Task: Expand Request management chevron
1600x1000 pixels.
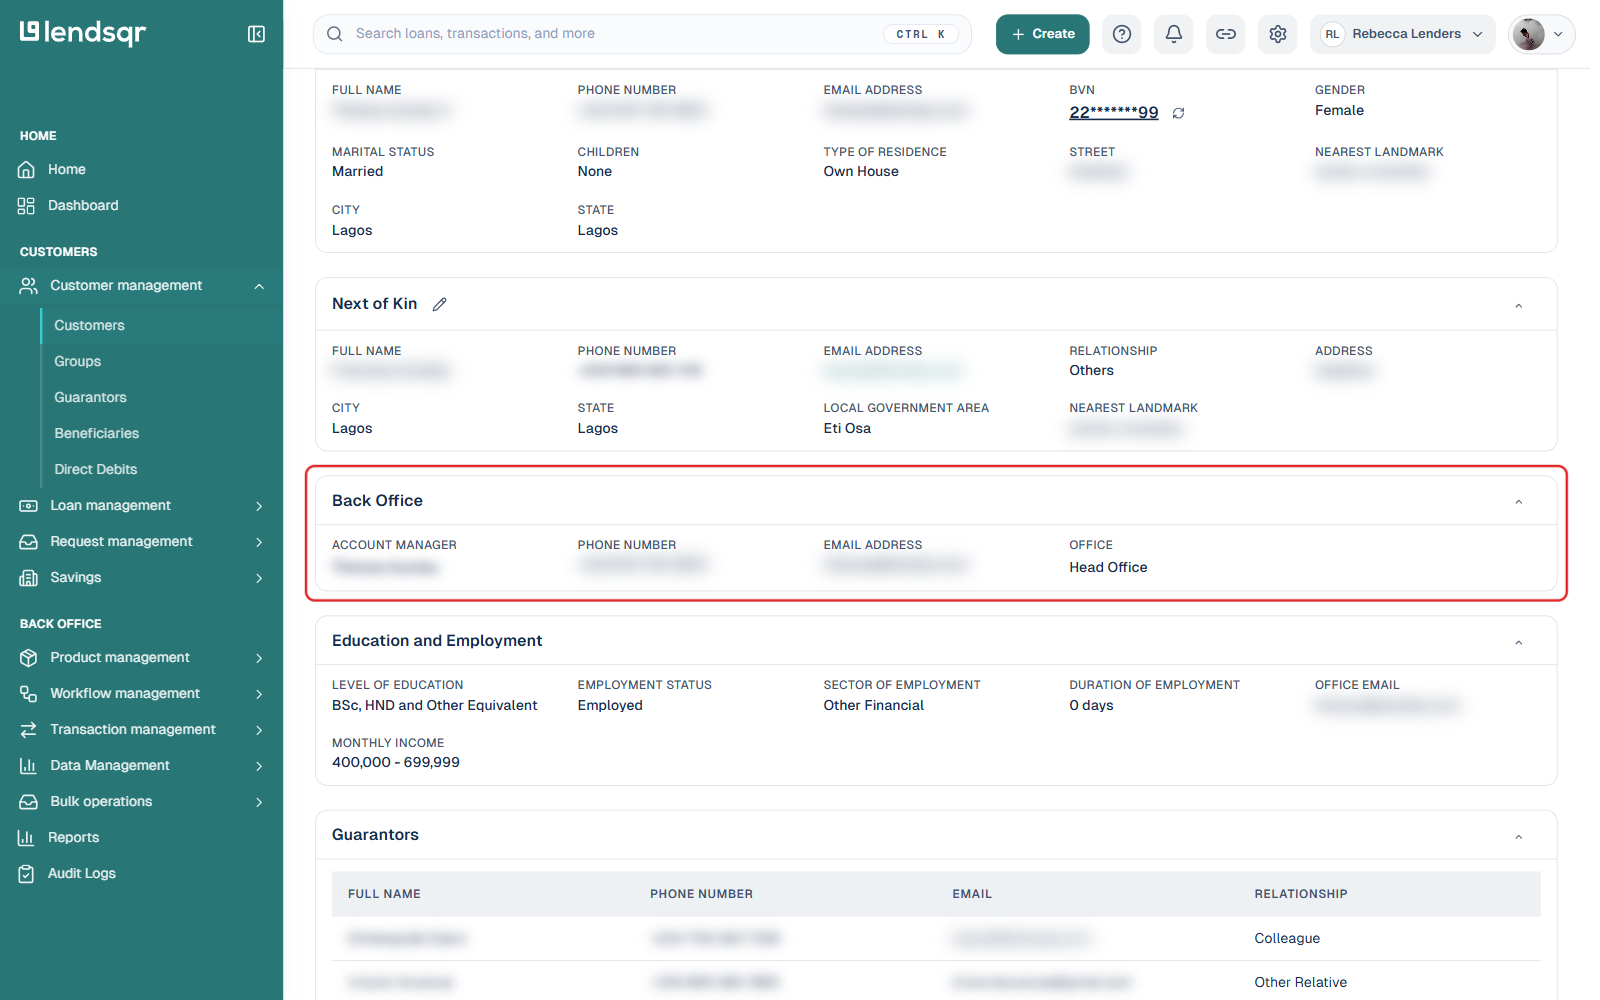Action: [259, 542]
